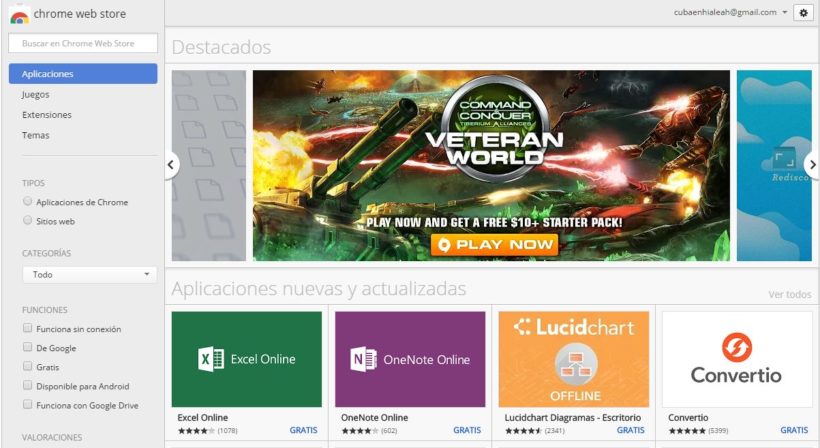Click the Excel Online app tile

pyautogui.click(x=247, y=359)
